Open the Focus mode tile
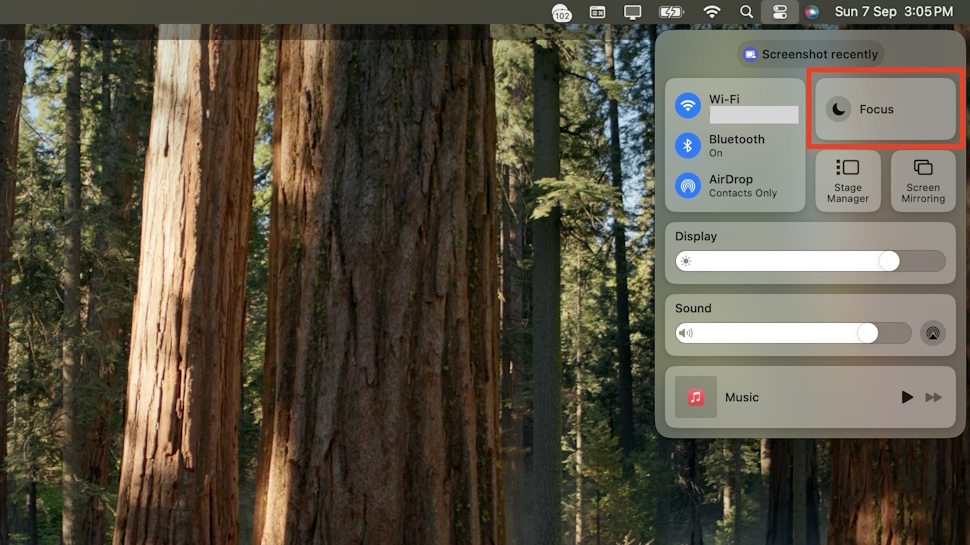The height and width of the screenshot is (545, 970). click(x=885, y=109)
